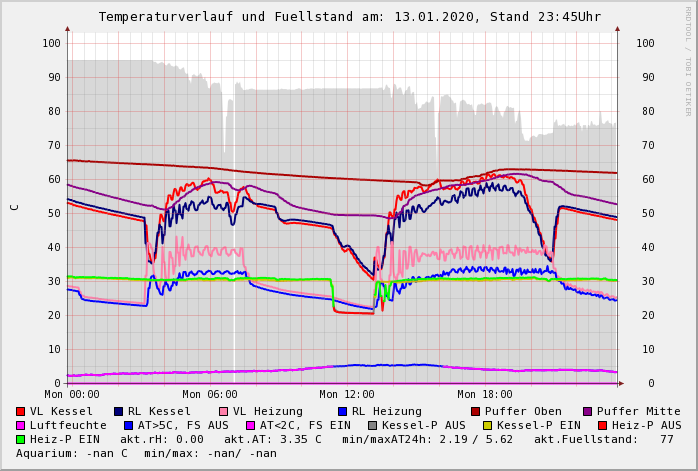Click the red VL Kessel legend swatch
This screenshot has width=698, height=471.
point(21,411)
